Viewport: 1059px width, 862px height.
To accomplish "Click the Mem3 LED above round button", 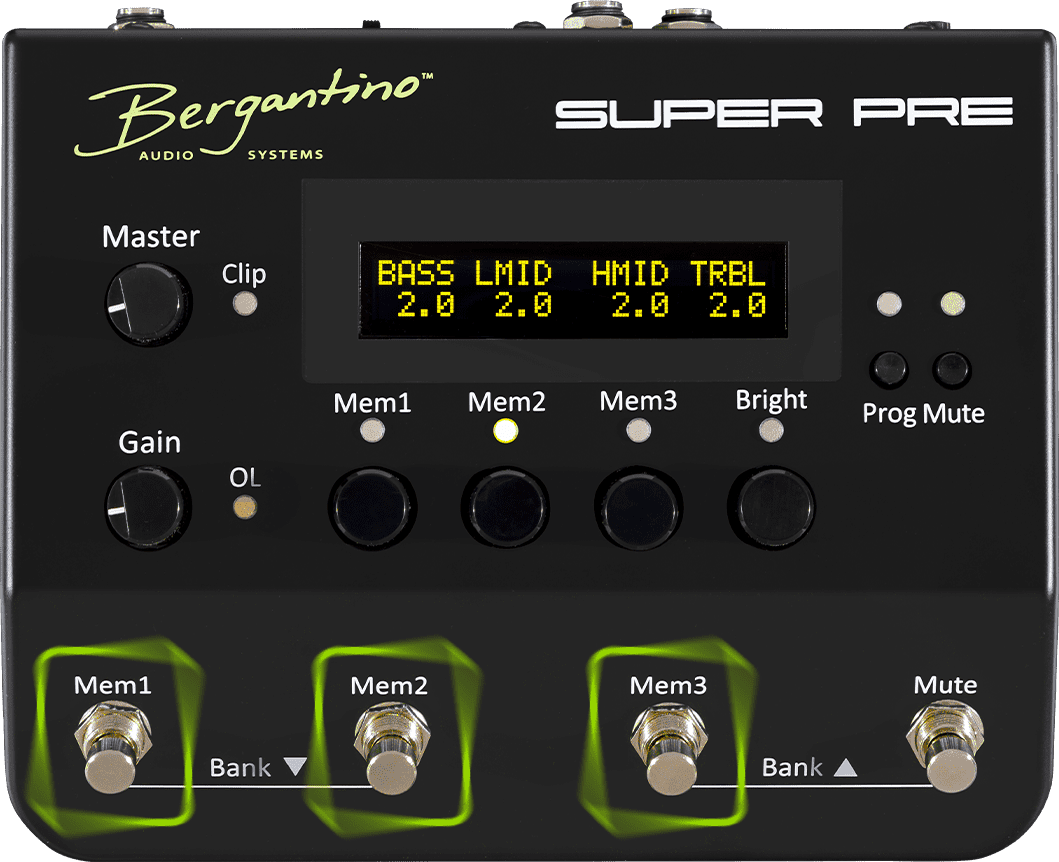I will click(638, 430).
